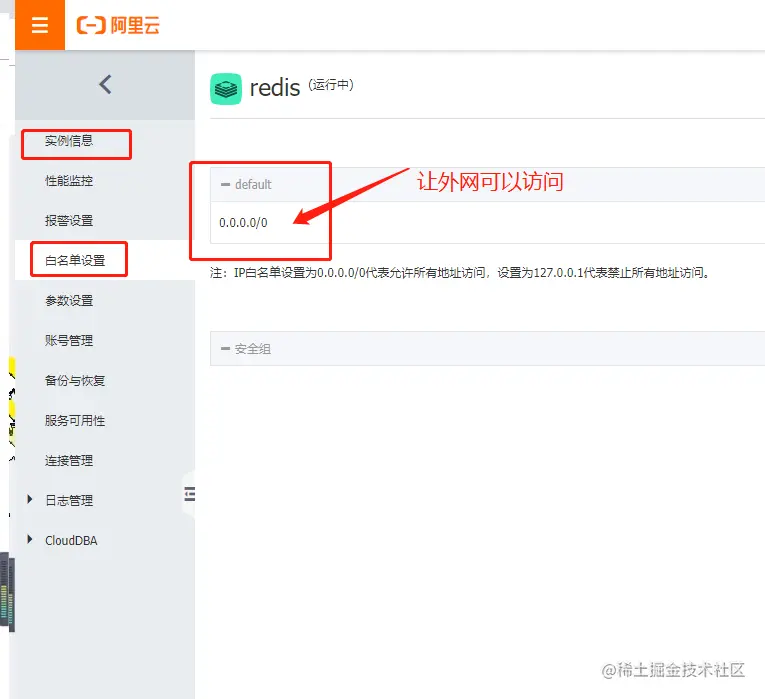The height and width of the screenshot is (699, 765).
Task: Open 账号管理 in the sidebar
Action: pyautogui.click(x=69, y=340)
